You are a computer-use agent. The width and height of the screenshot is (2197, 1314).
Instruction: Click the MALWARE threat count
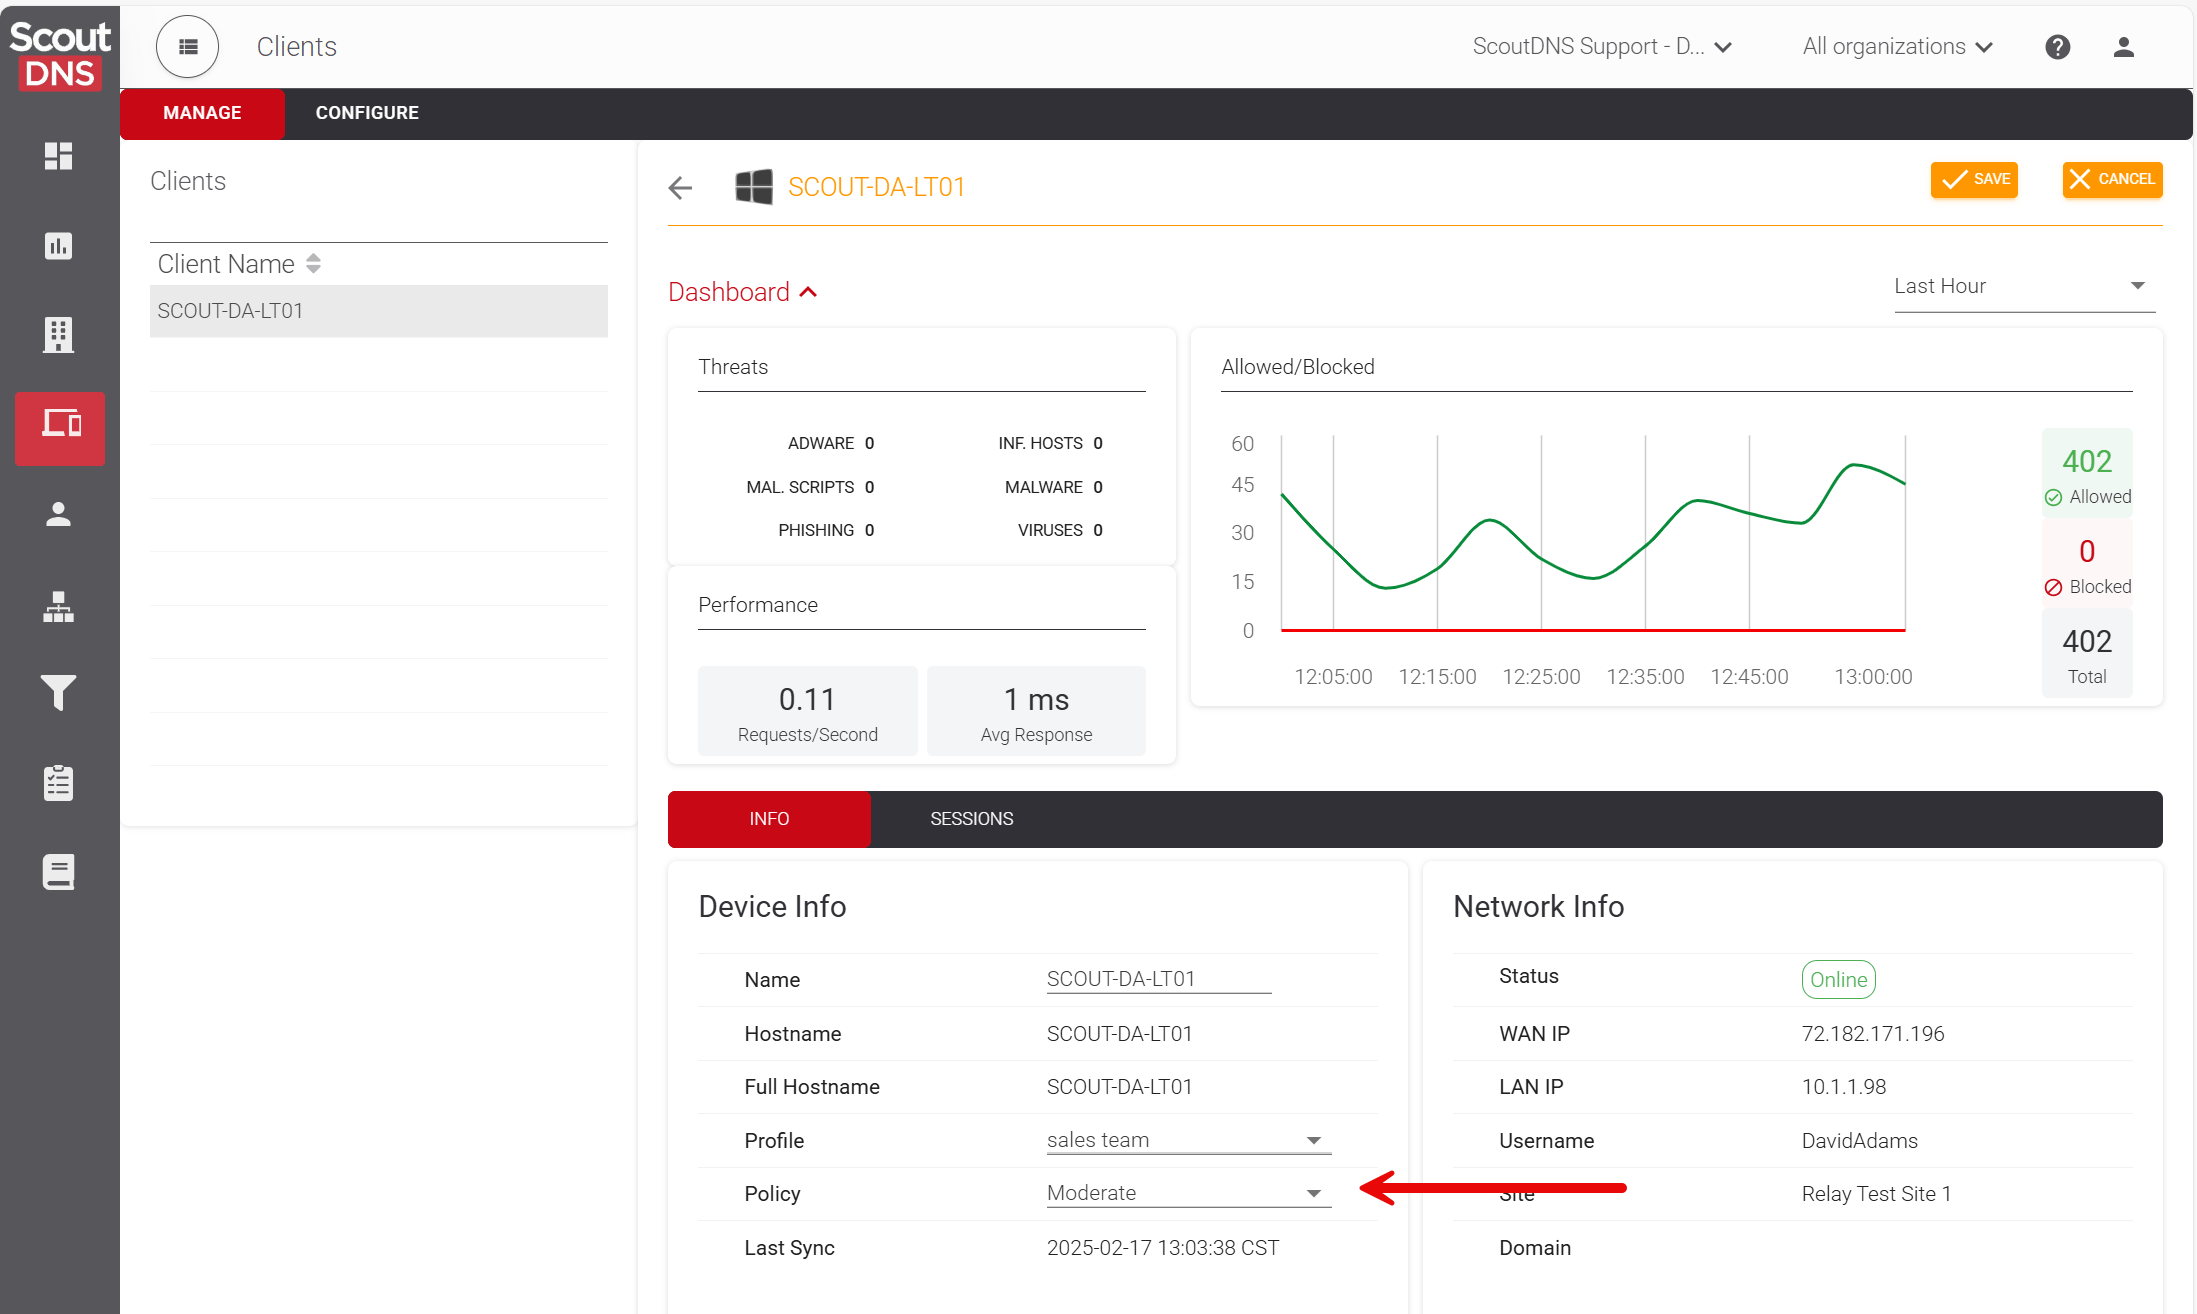(x=1098, y=487)
